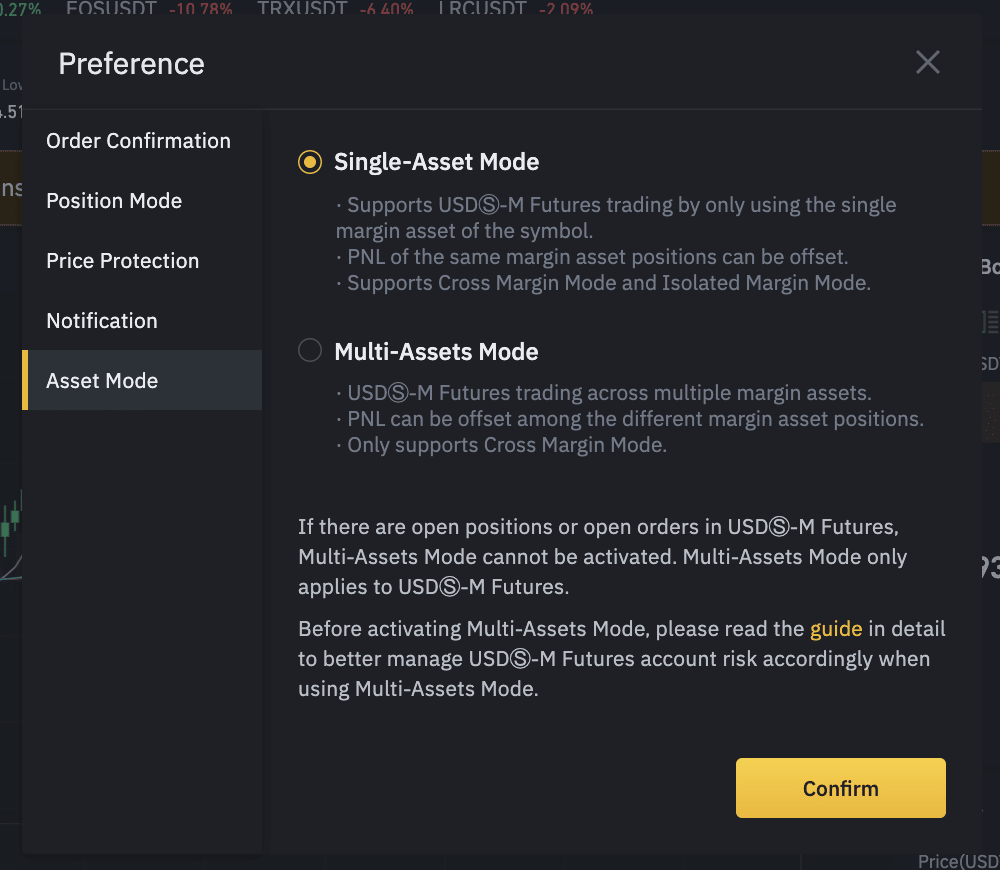1000x870 pixels.
Task: Click the Single-Asset Mode heading label
Action: [437, 162]
